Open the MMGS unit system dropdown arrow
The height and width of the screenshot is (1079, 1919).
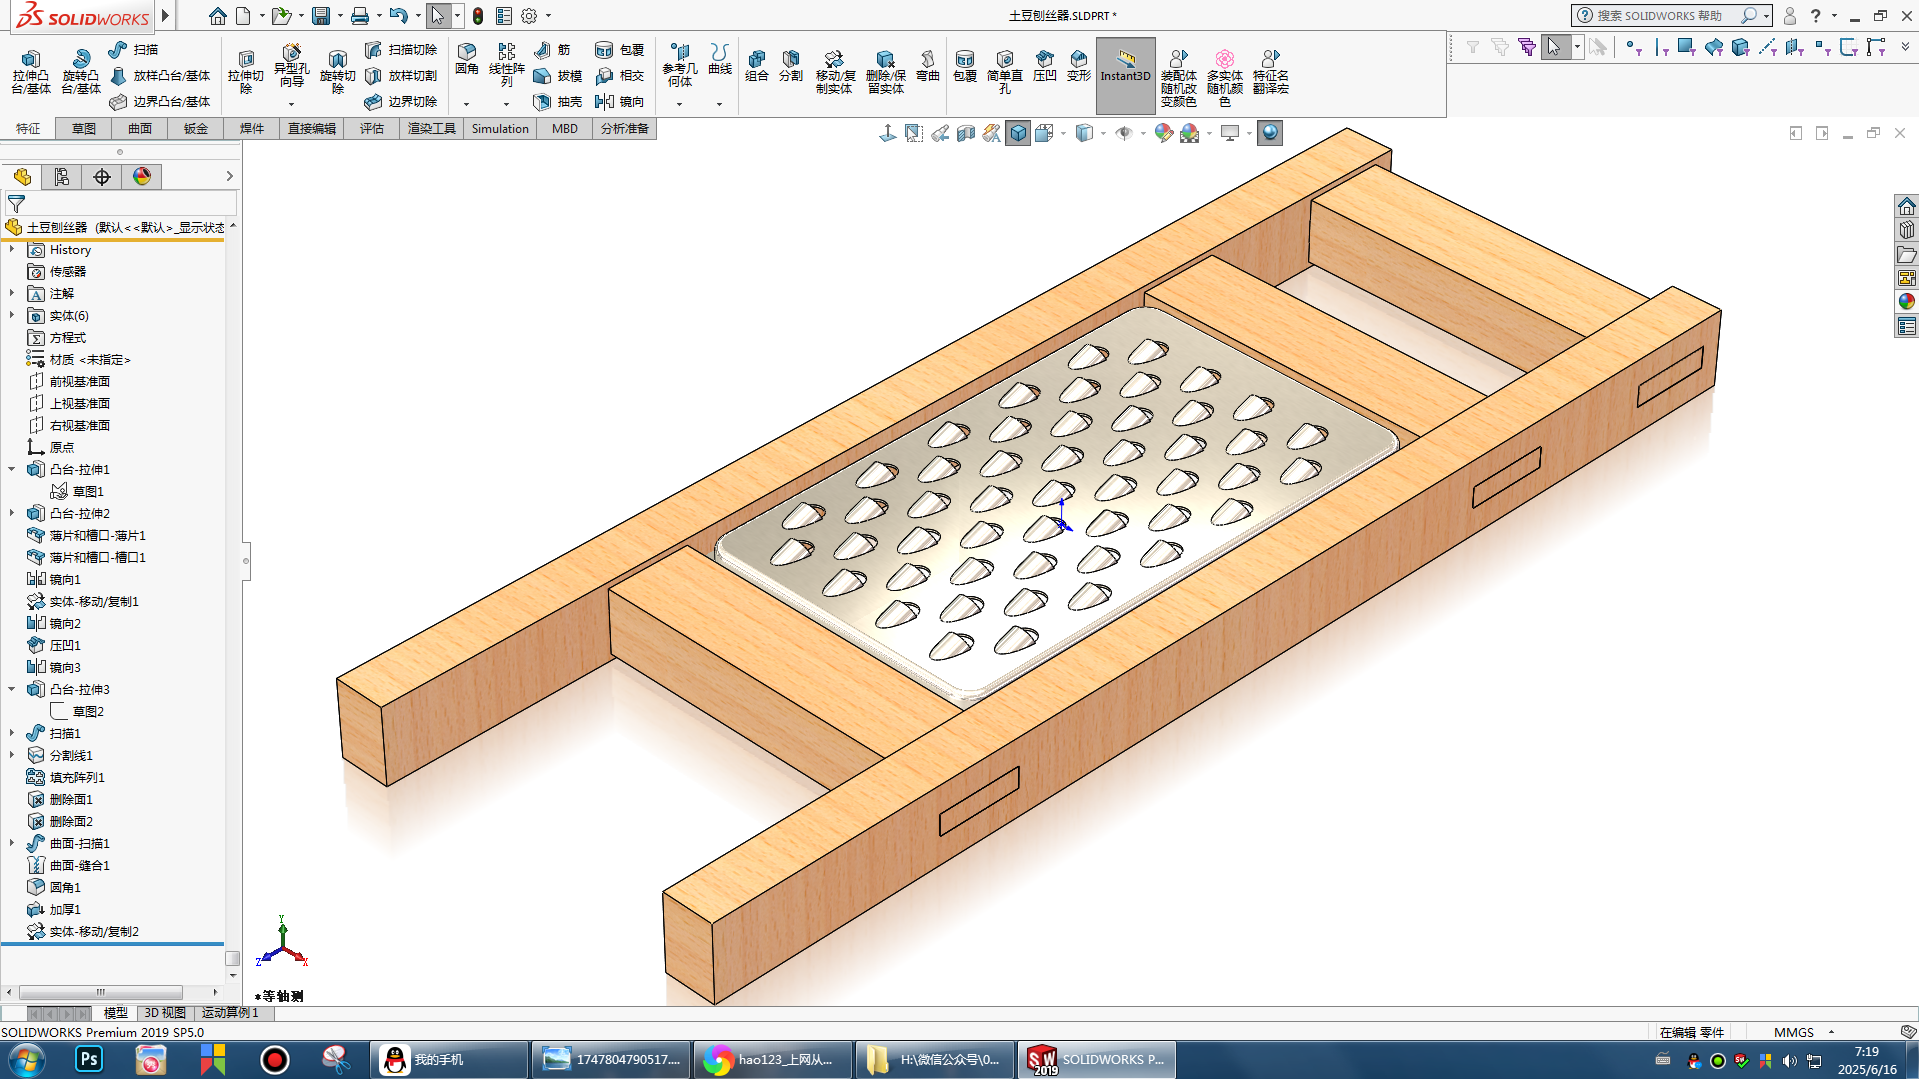(x=1832, y=1032)
